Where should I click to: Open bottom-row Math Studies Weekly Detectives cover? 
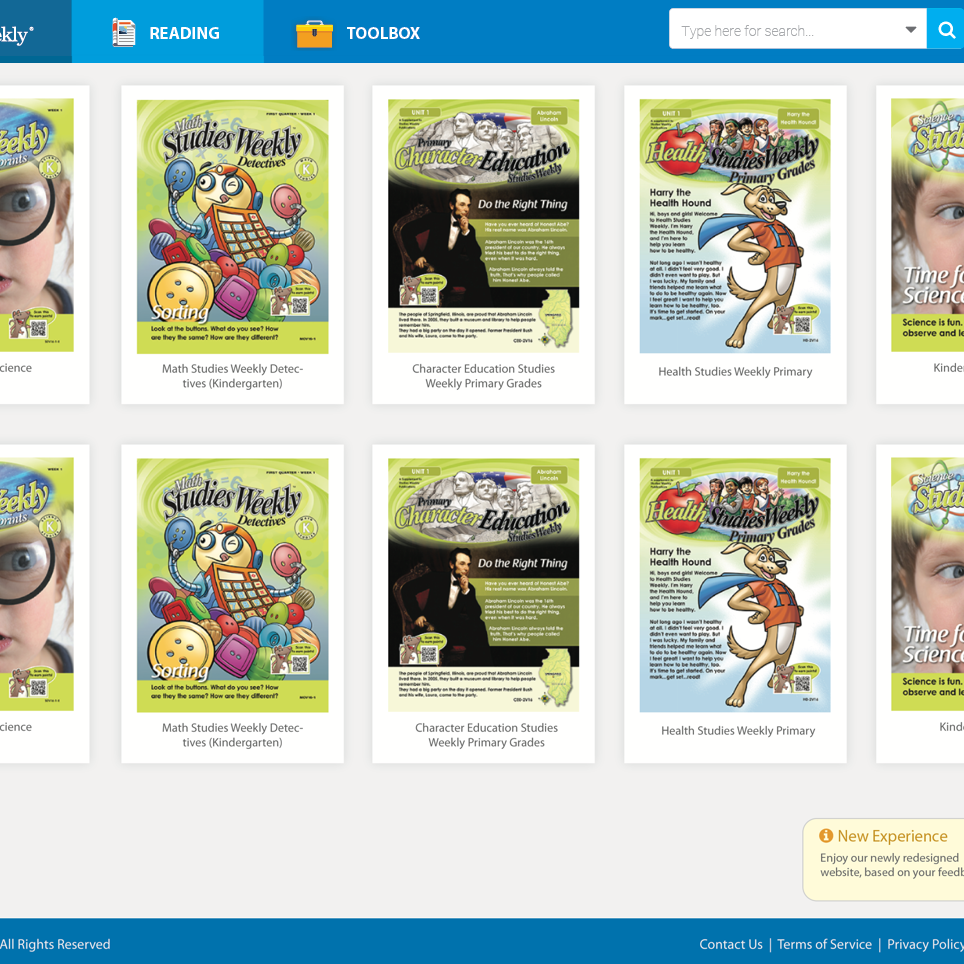click(x=232, y=585)
